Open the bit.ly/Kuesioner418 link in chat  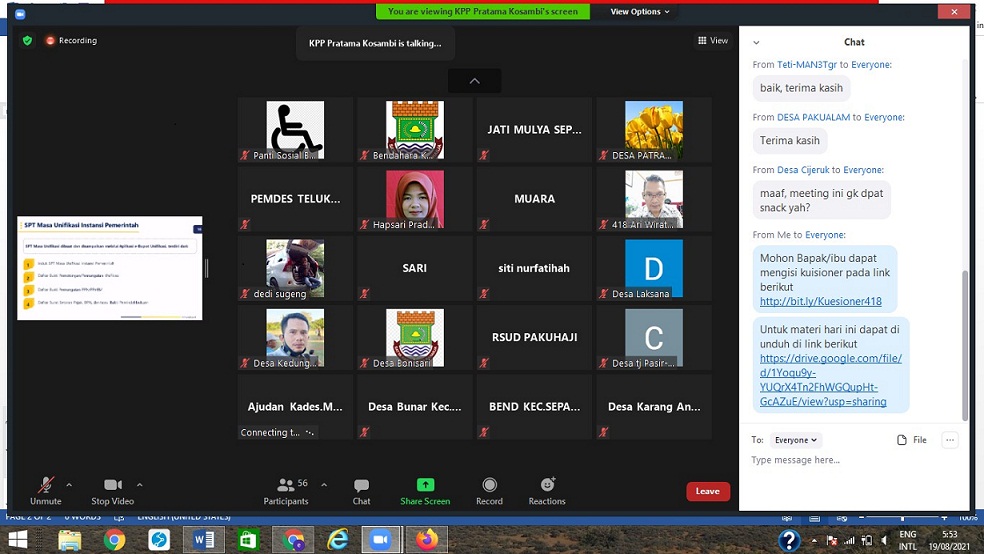(x=820, y=301)
